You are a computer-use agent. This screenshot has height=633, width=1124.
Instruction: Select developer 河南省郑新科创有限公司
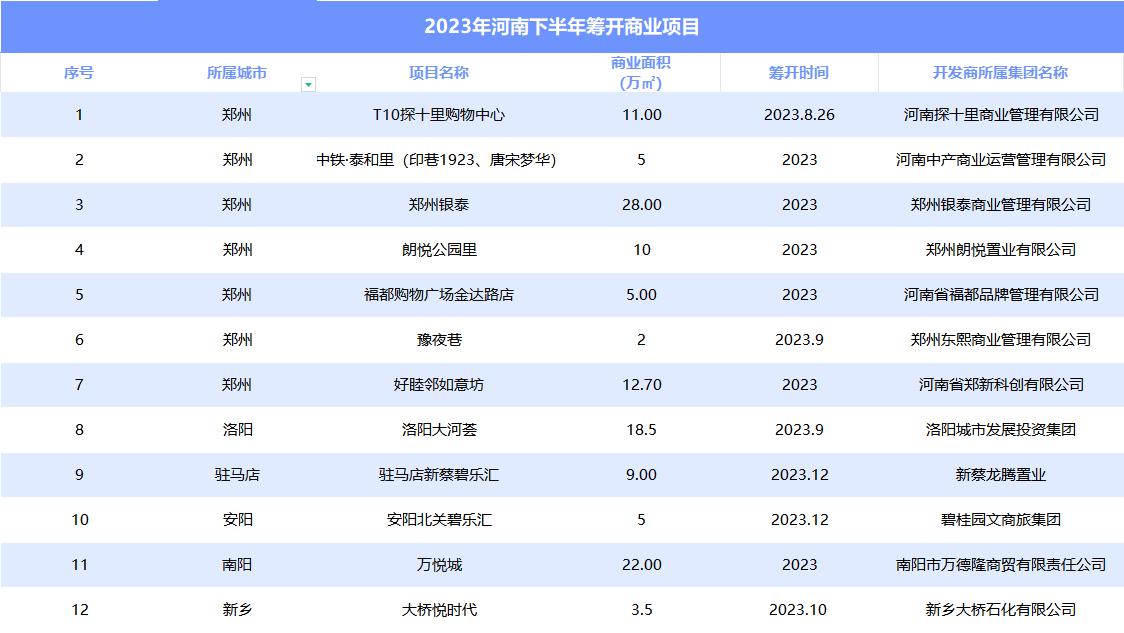[x=1001, y=385]
